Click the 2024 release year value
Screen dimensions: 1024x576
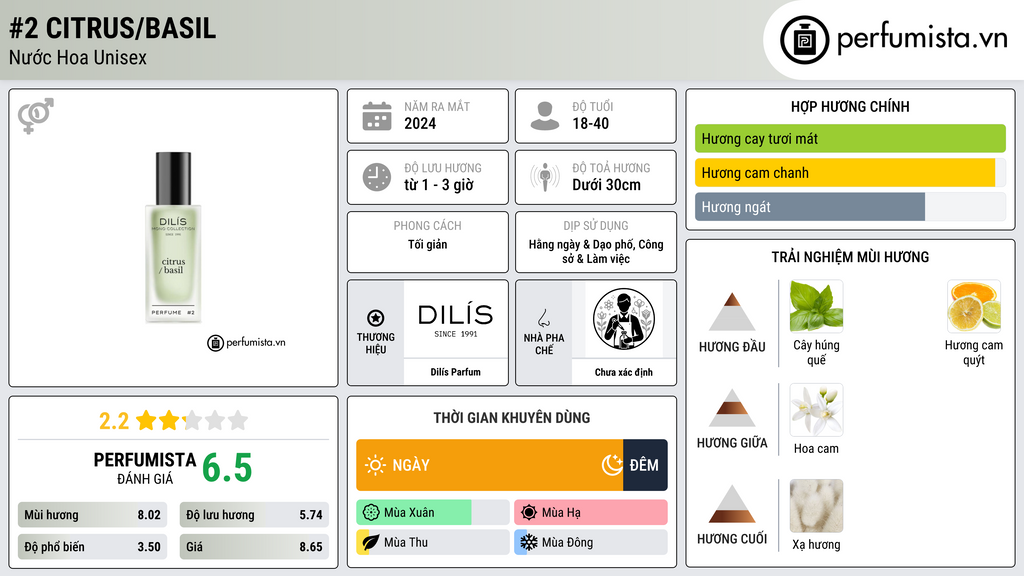[x=420, y=123]
